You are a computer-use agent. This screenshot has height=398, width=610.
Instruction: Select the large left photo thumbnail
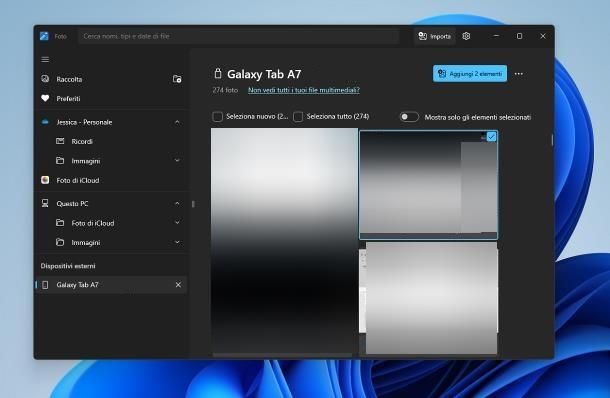coord(284,241)
